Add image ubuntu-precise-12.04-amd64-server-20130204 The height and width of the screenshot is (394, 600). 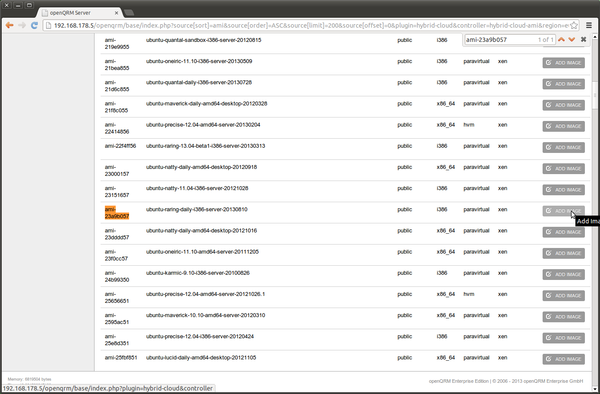pos(563,126)
